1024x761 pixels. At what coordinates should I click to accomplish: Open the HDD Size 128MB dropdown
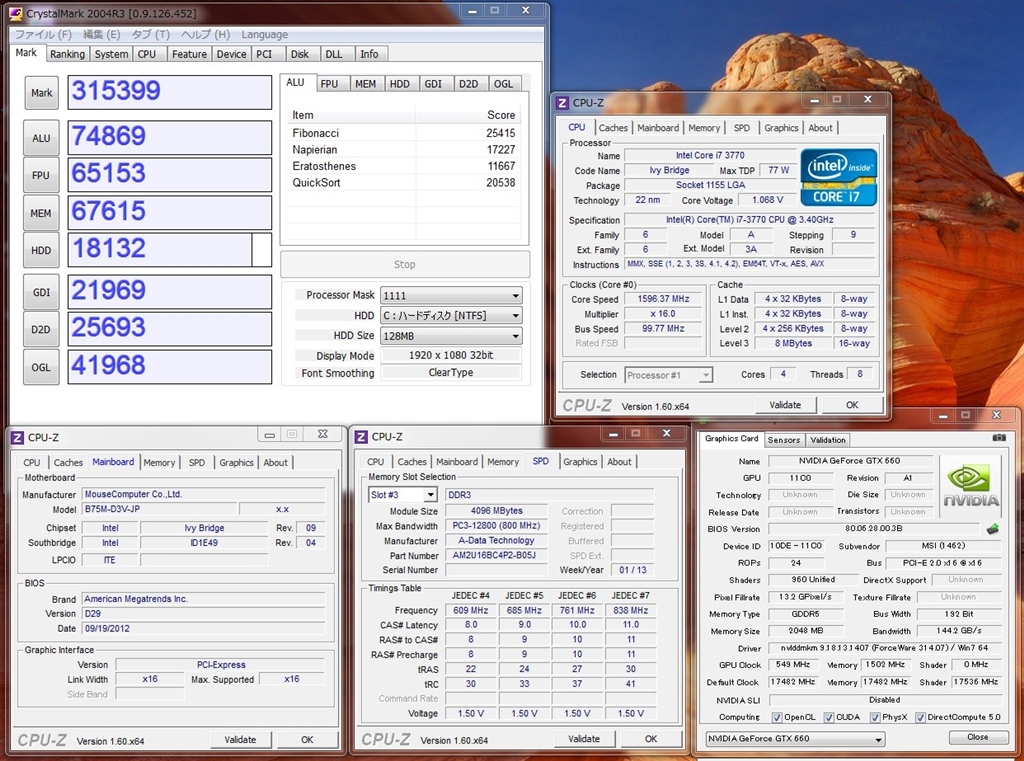click(x=451, y=336)
